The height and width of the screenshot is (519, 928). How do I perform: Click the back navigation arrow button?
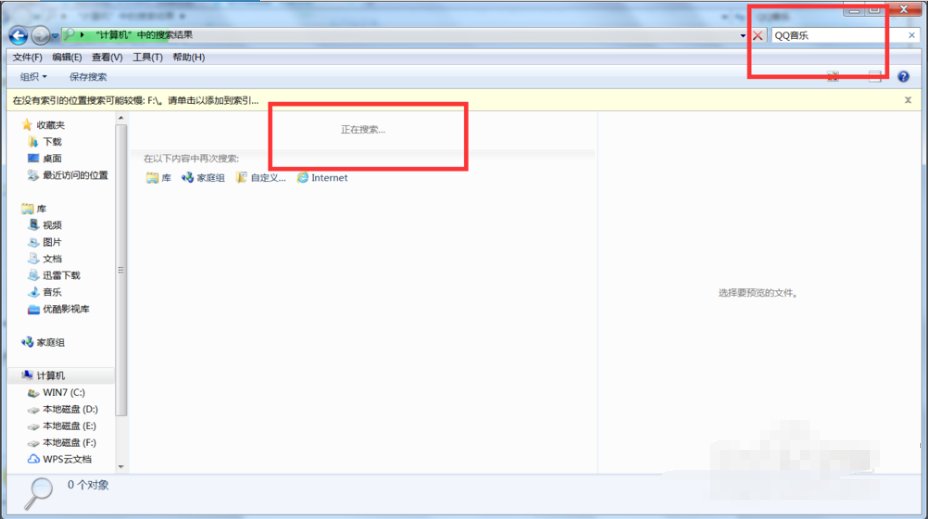click(x=18, y=35)
